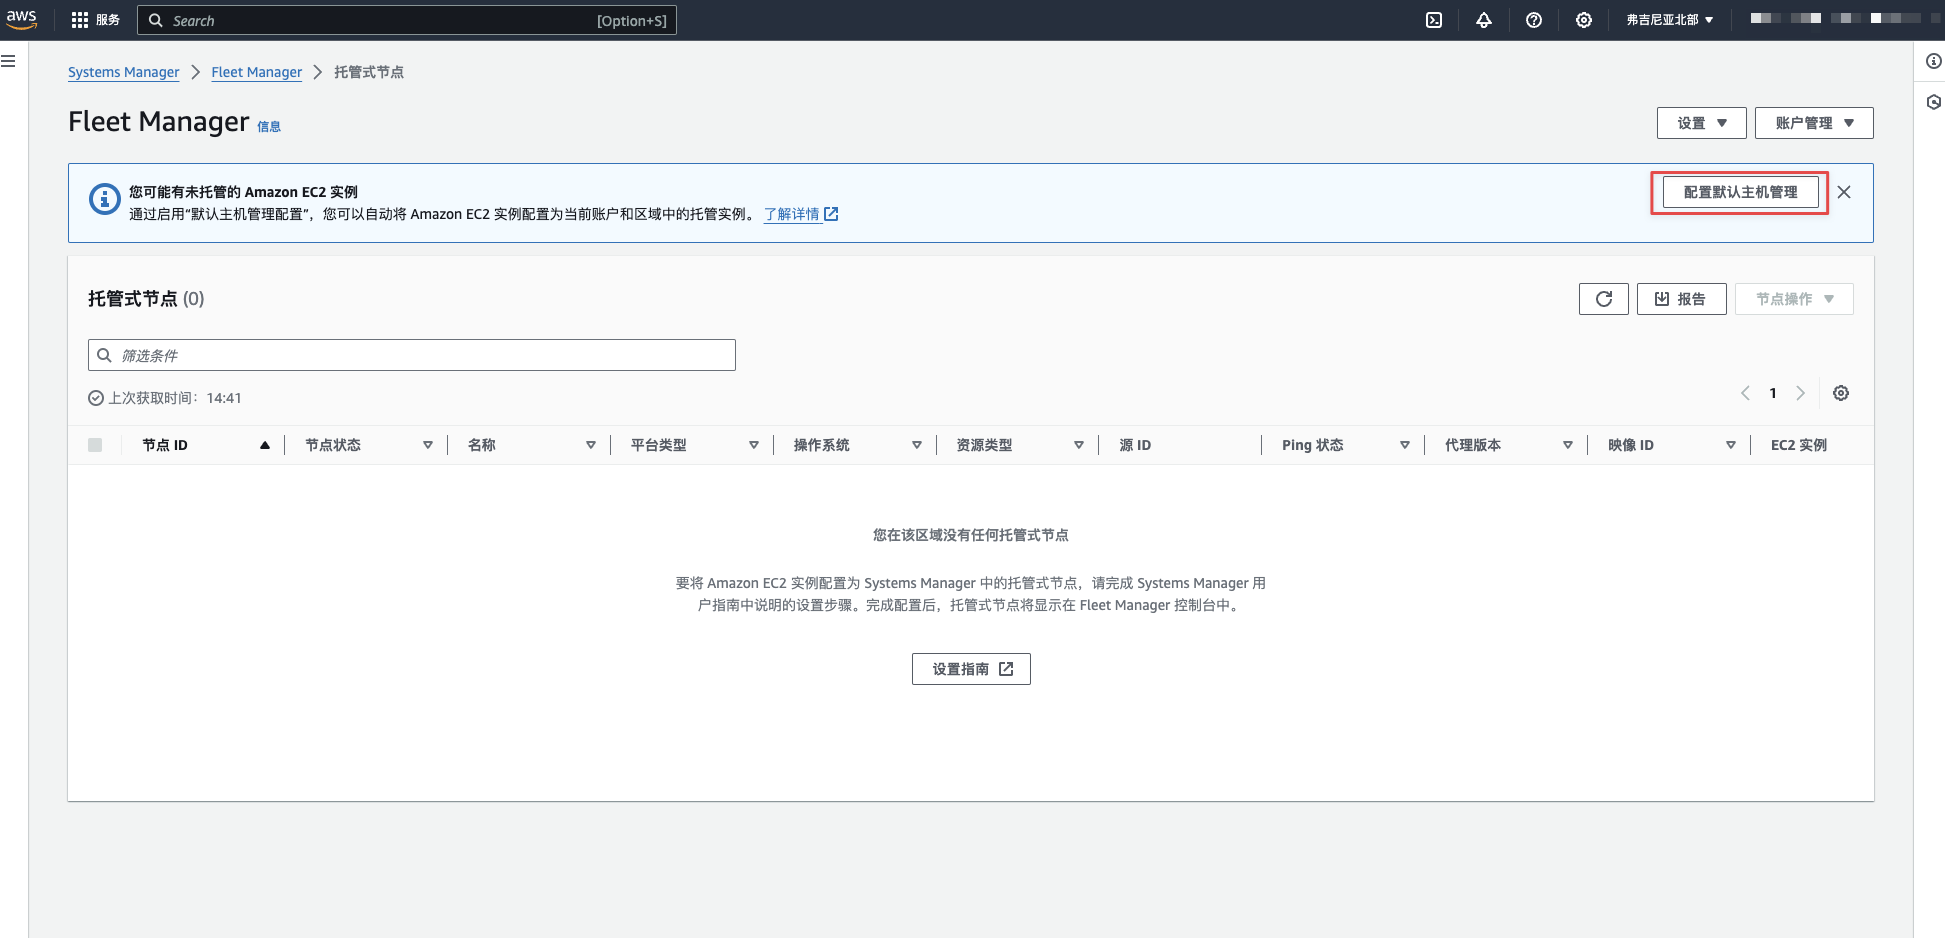Sort by 平台类型 column arrow
1945x938 pixels.
(754, 445)
